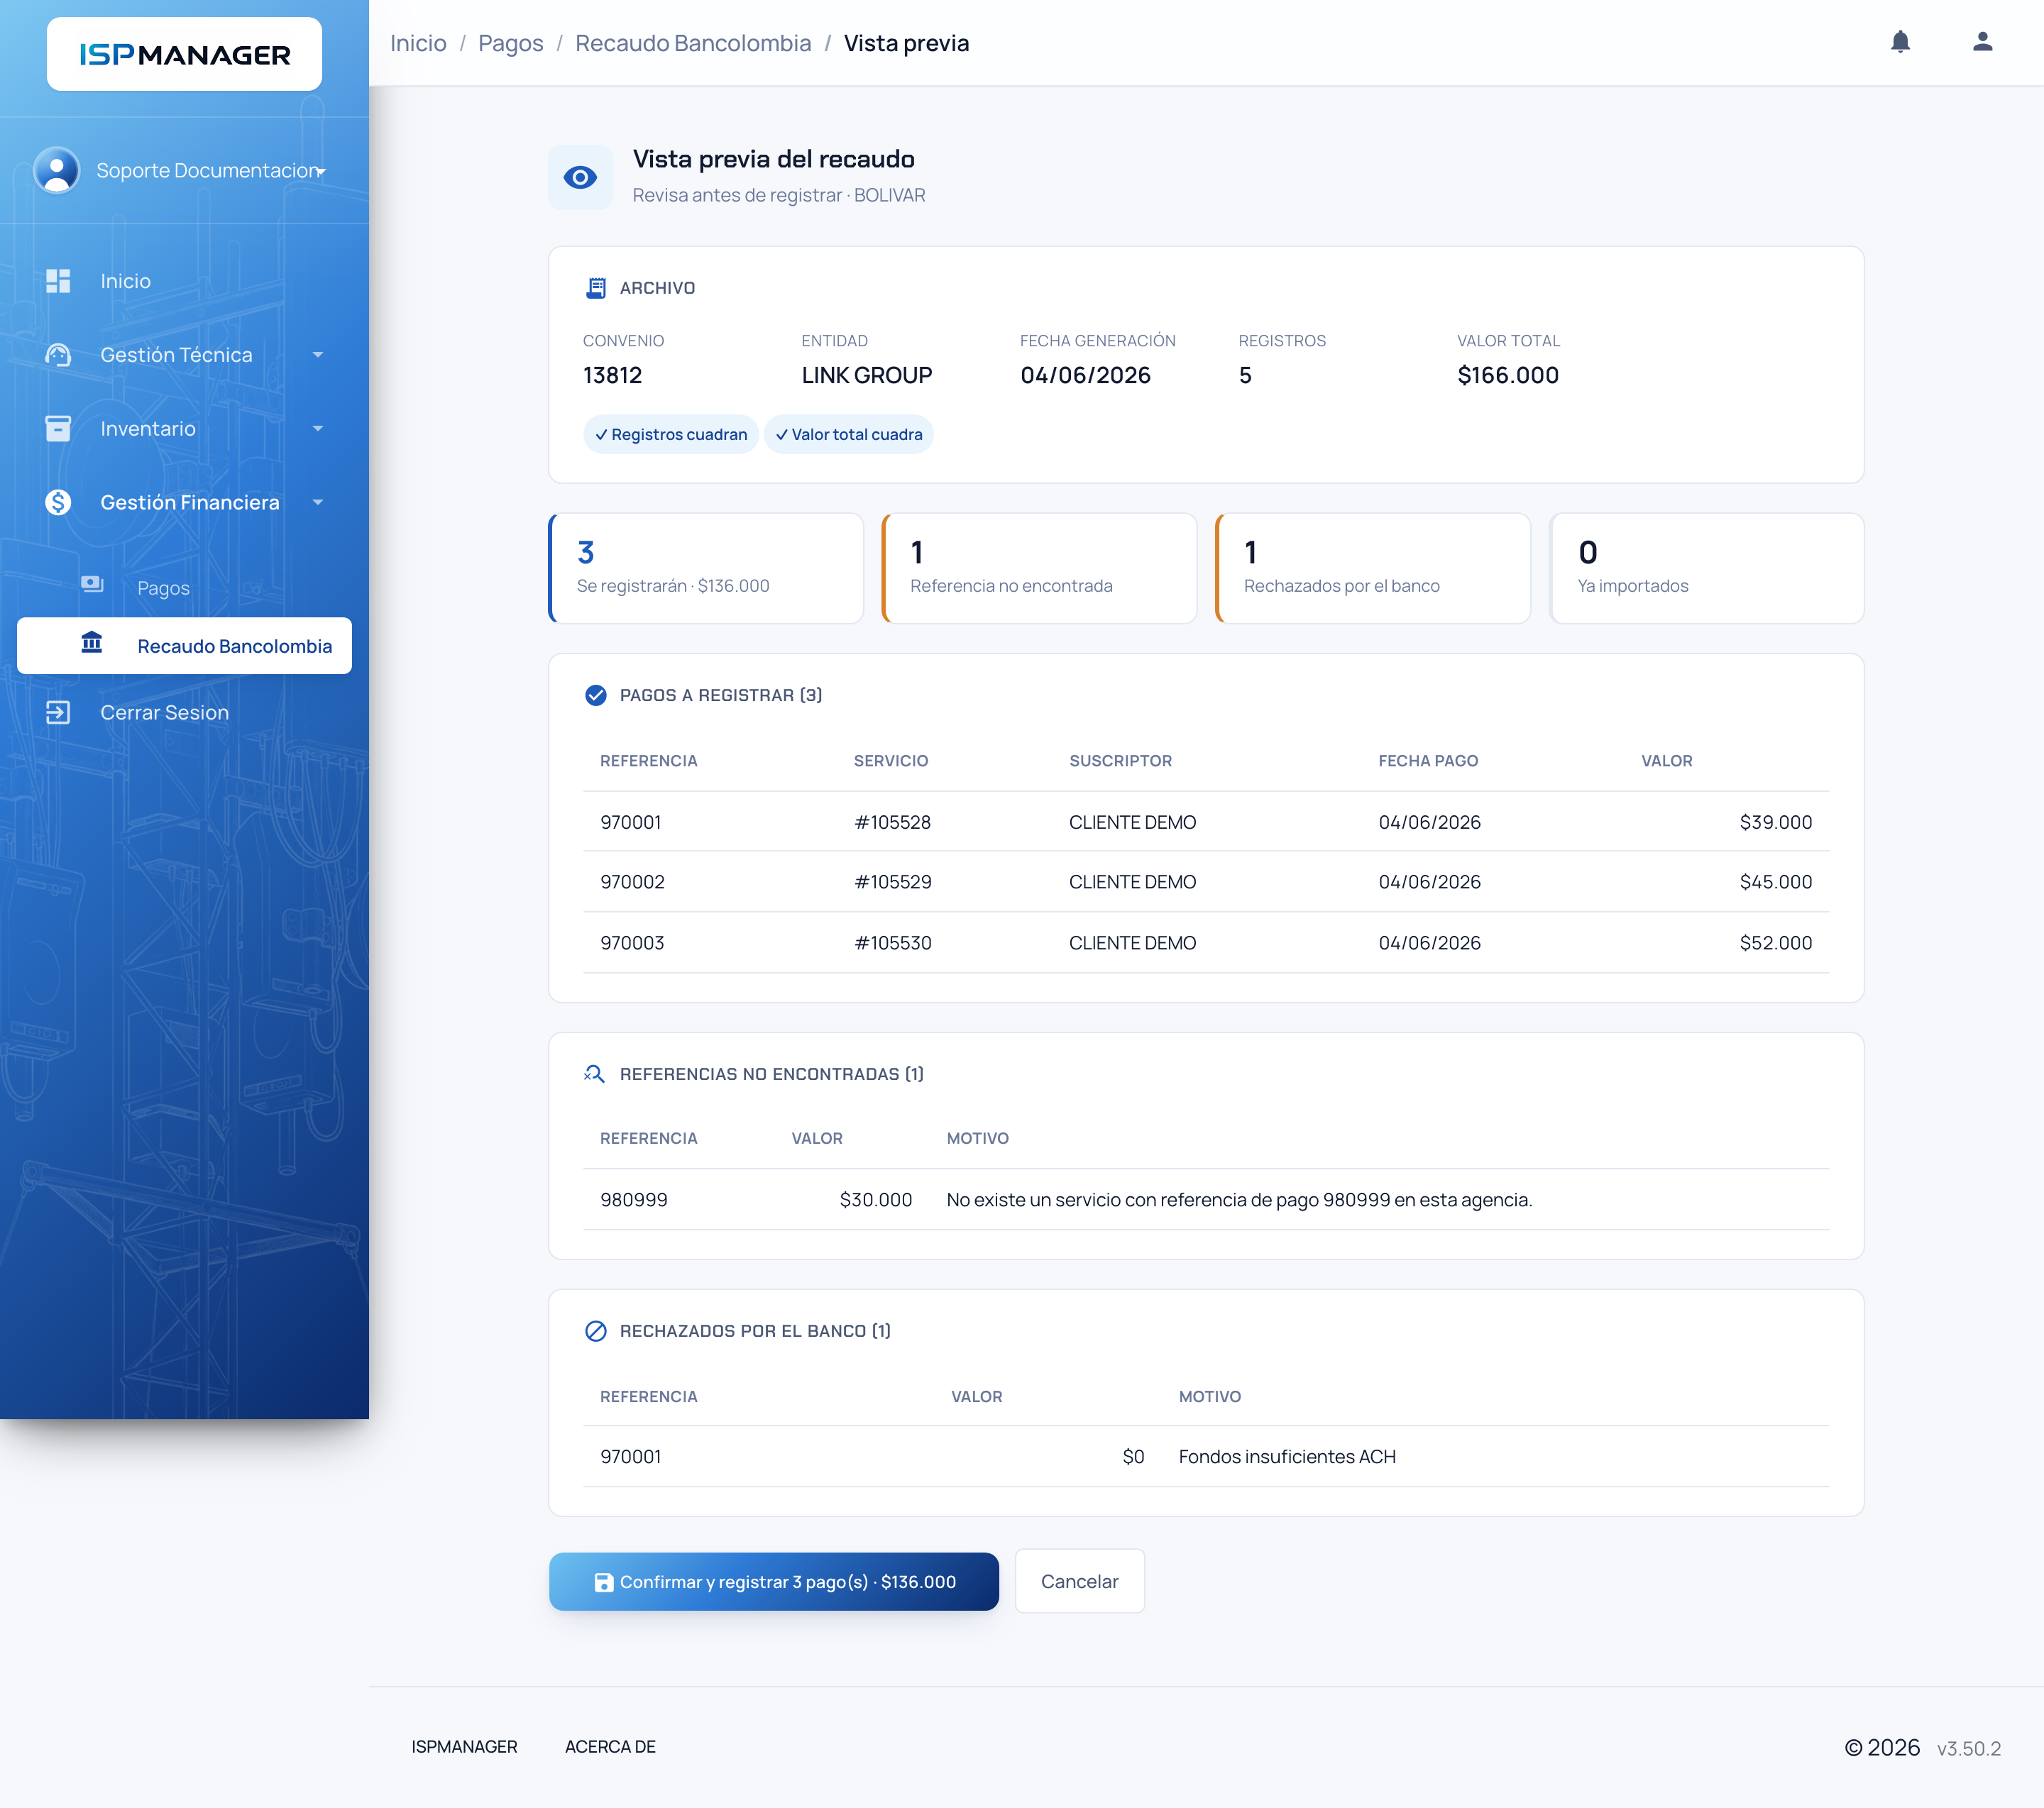Viewport: 2044px width, 1808px height.
Task: Click the Cancelar button
Action: click(x=1080, y=1581)
